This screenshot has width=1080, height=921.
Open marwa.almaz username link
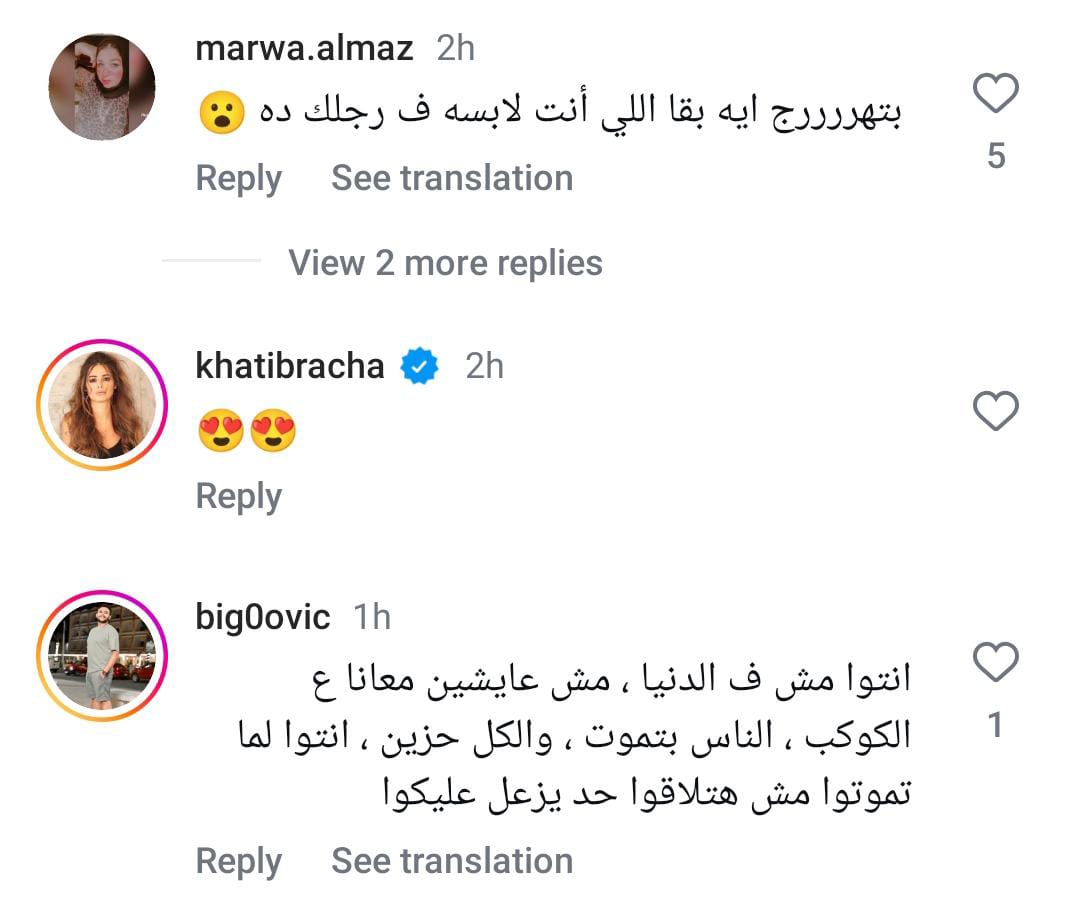[304, 49]
